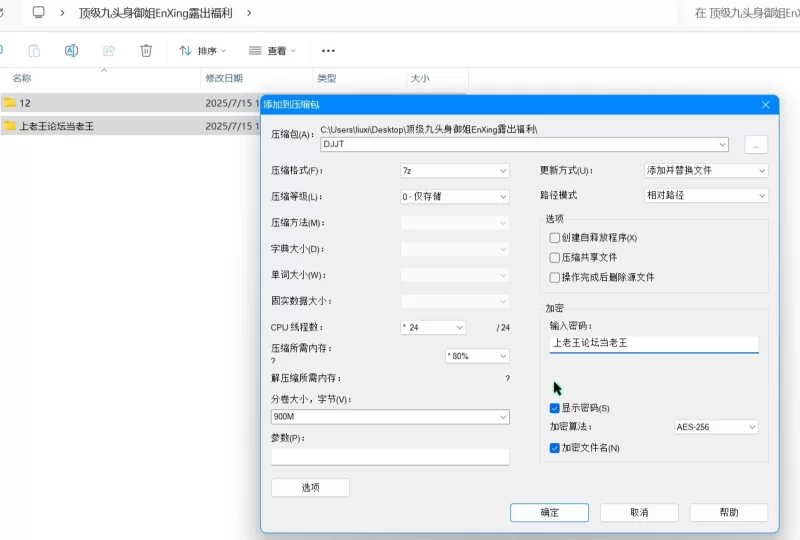
Task: Sort by 大小 column header
Action: coord(420,78)
